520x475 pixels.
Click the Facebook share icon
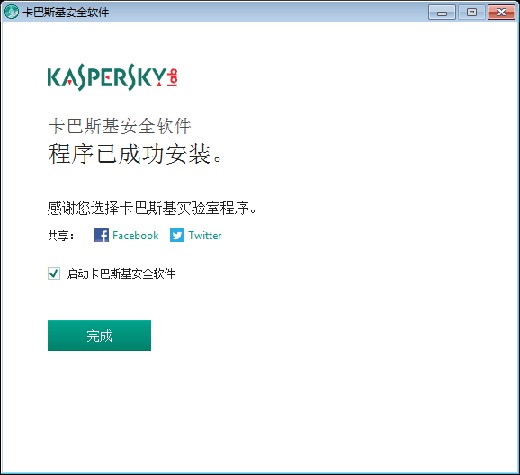click(x=101, y=235)
